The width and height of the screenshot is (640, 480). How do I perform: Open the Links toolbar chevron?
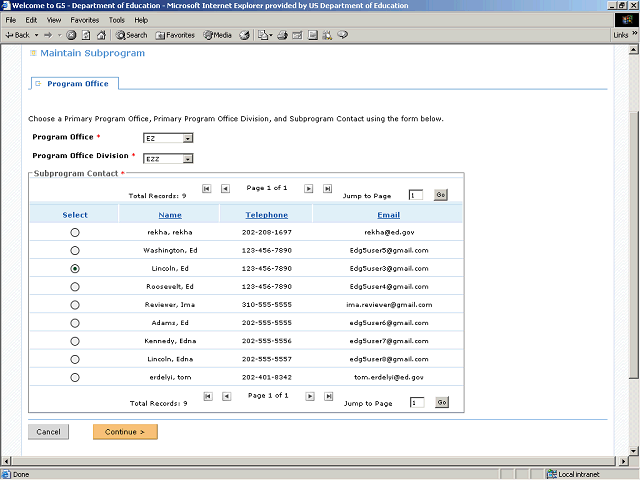point(634,35)
